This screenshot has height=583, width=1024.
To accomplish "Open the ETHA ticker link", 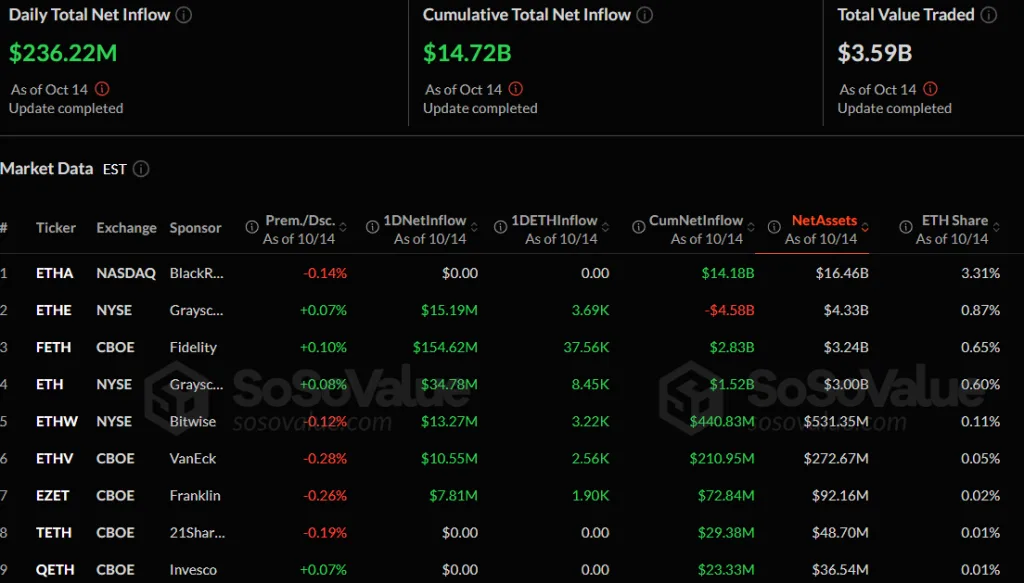I will (54, 273).
